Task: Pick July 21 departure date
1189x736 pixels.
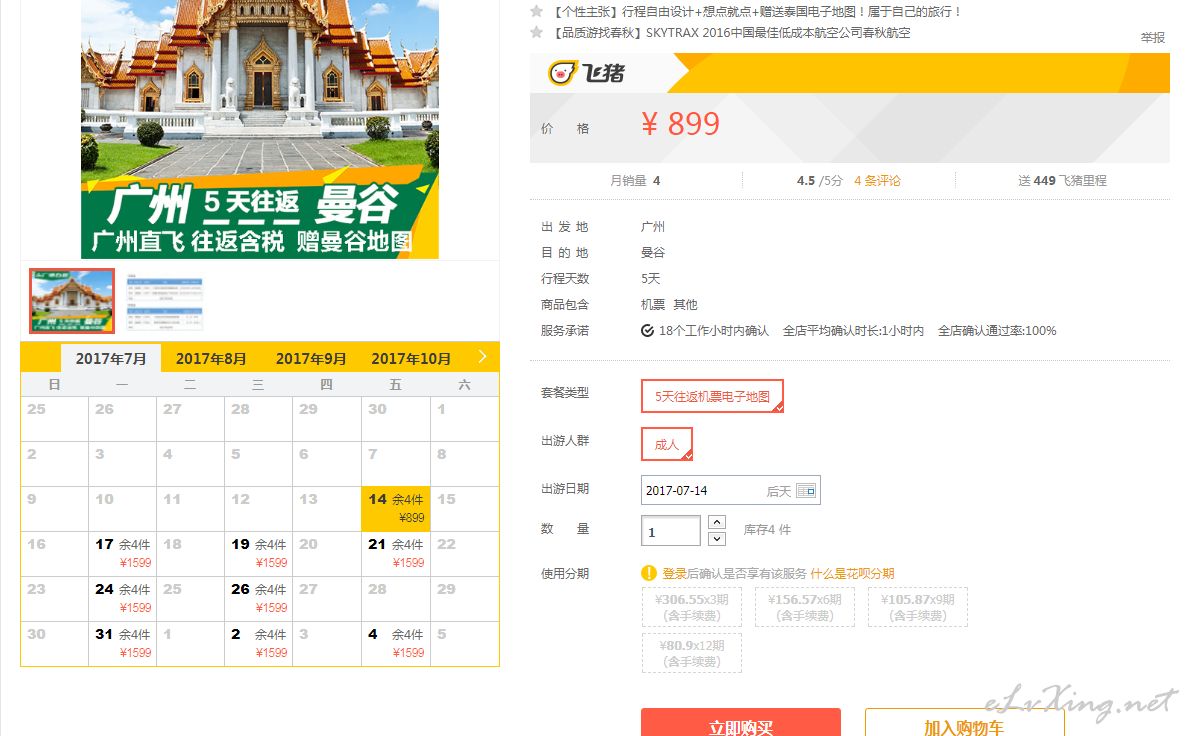Action: [x=396, y=553]
